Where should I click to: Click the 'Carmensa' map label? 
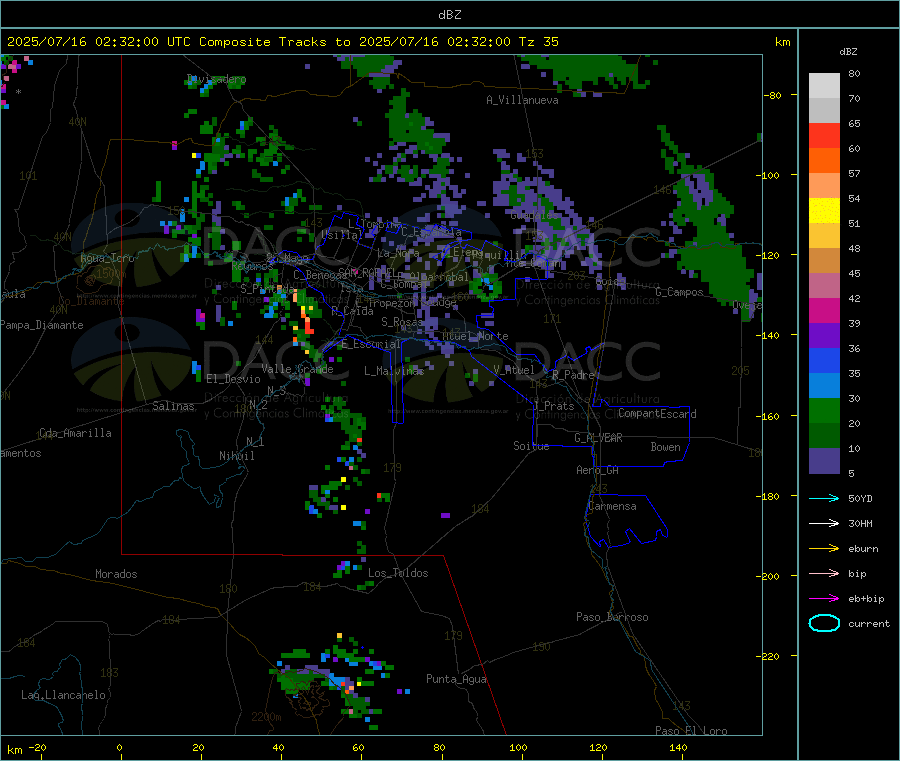click(612, 506)
